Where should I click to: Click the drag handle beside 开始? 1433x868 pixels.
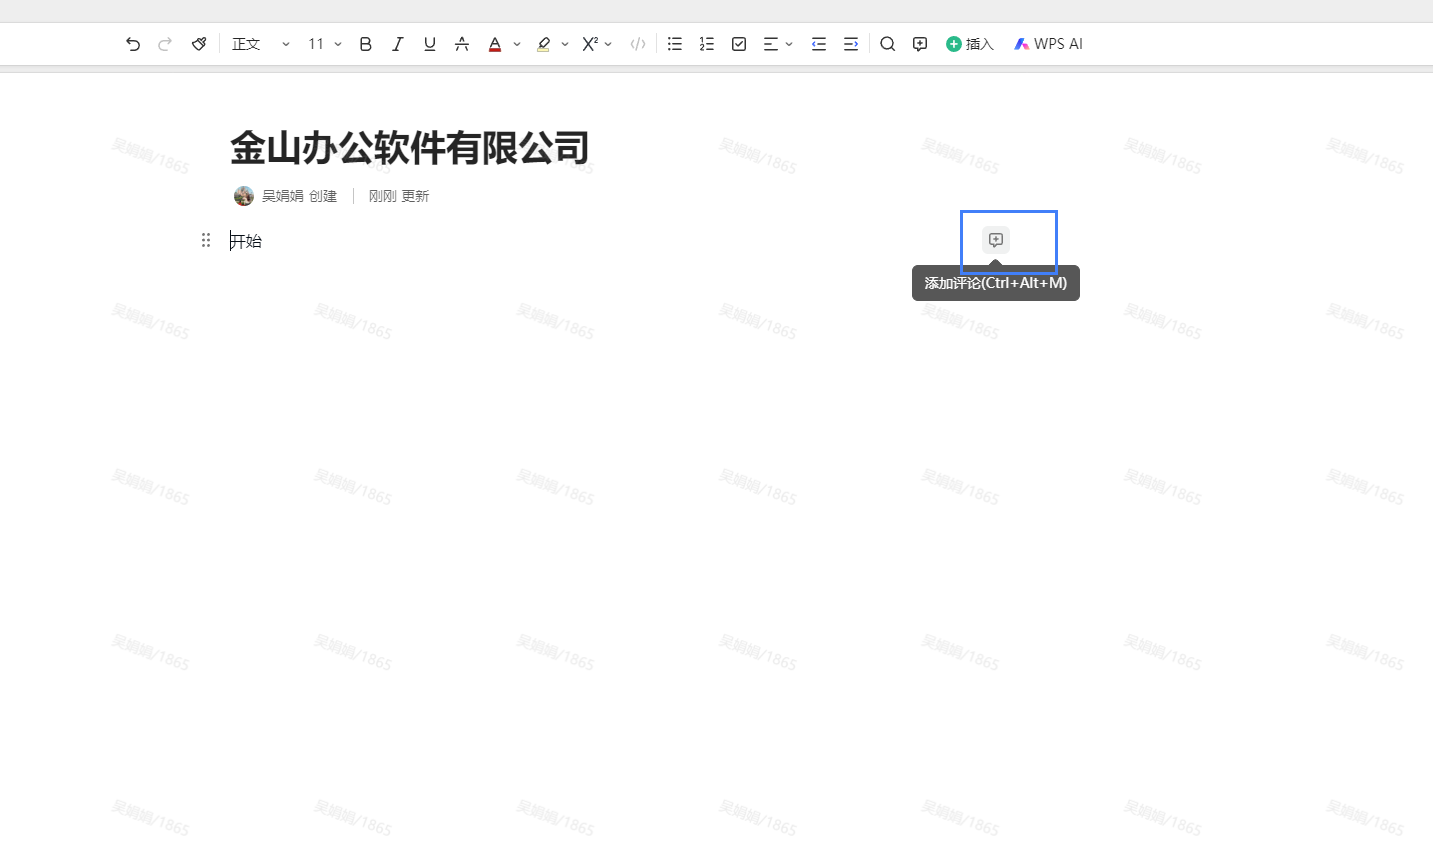206,240
